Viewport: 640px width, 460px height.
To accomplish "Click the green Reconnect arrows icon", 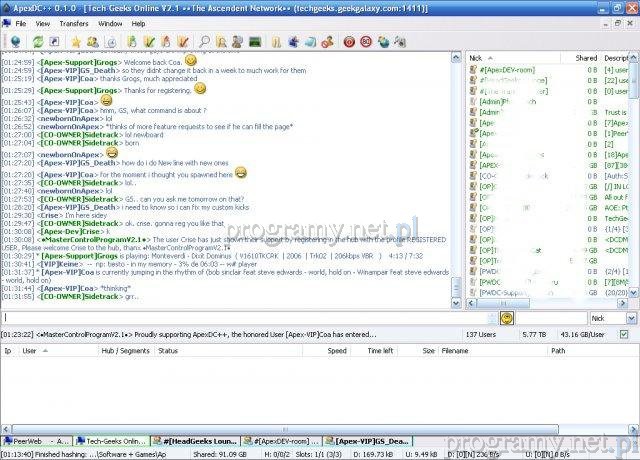I will click(x=37, y=42).
